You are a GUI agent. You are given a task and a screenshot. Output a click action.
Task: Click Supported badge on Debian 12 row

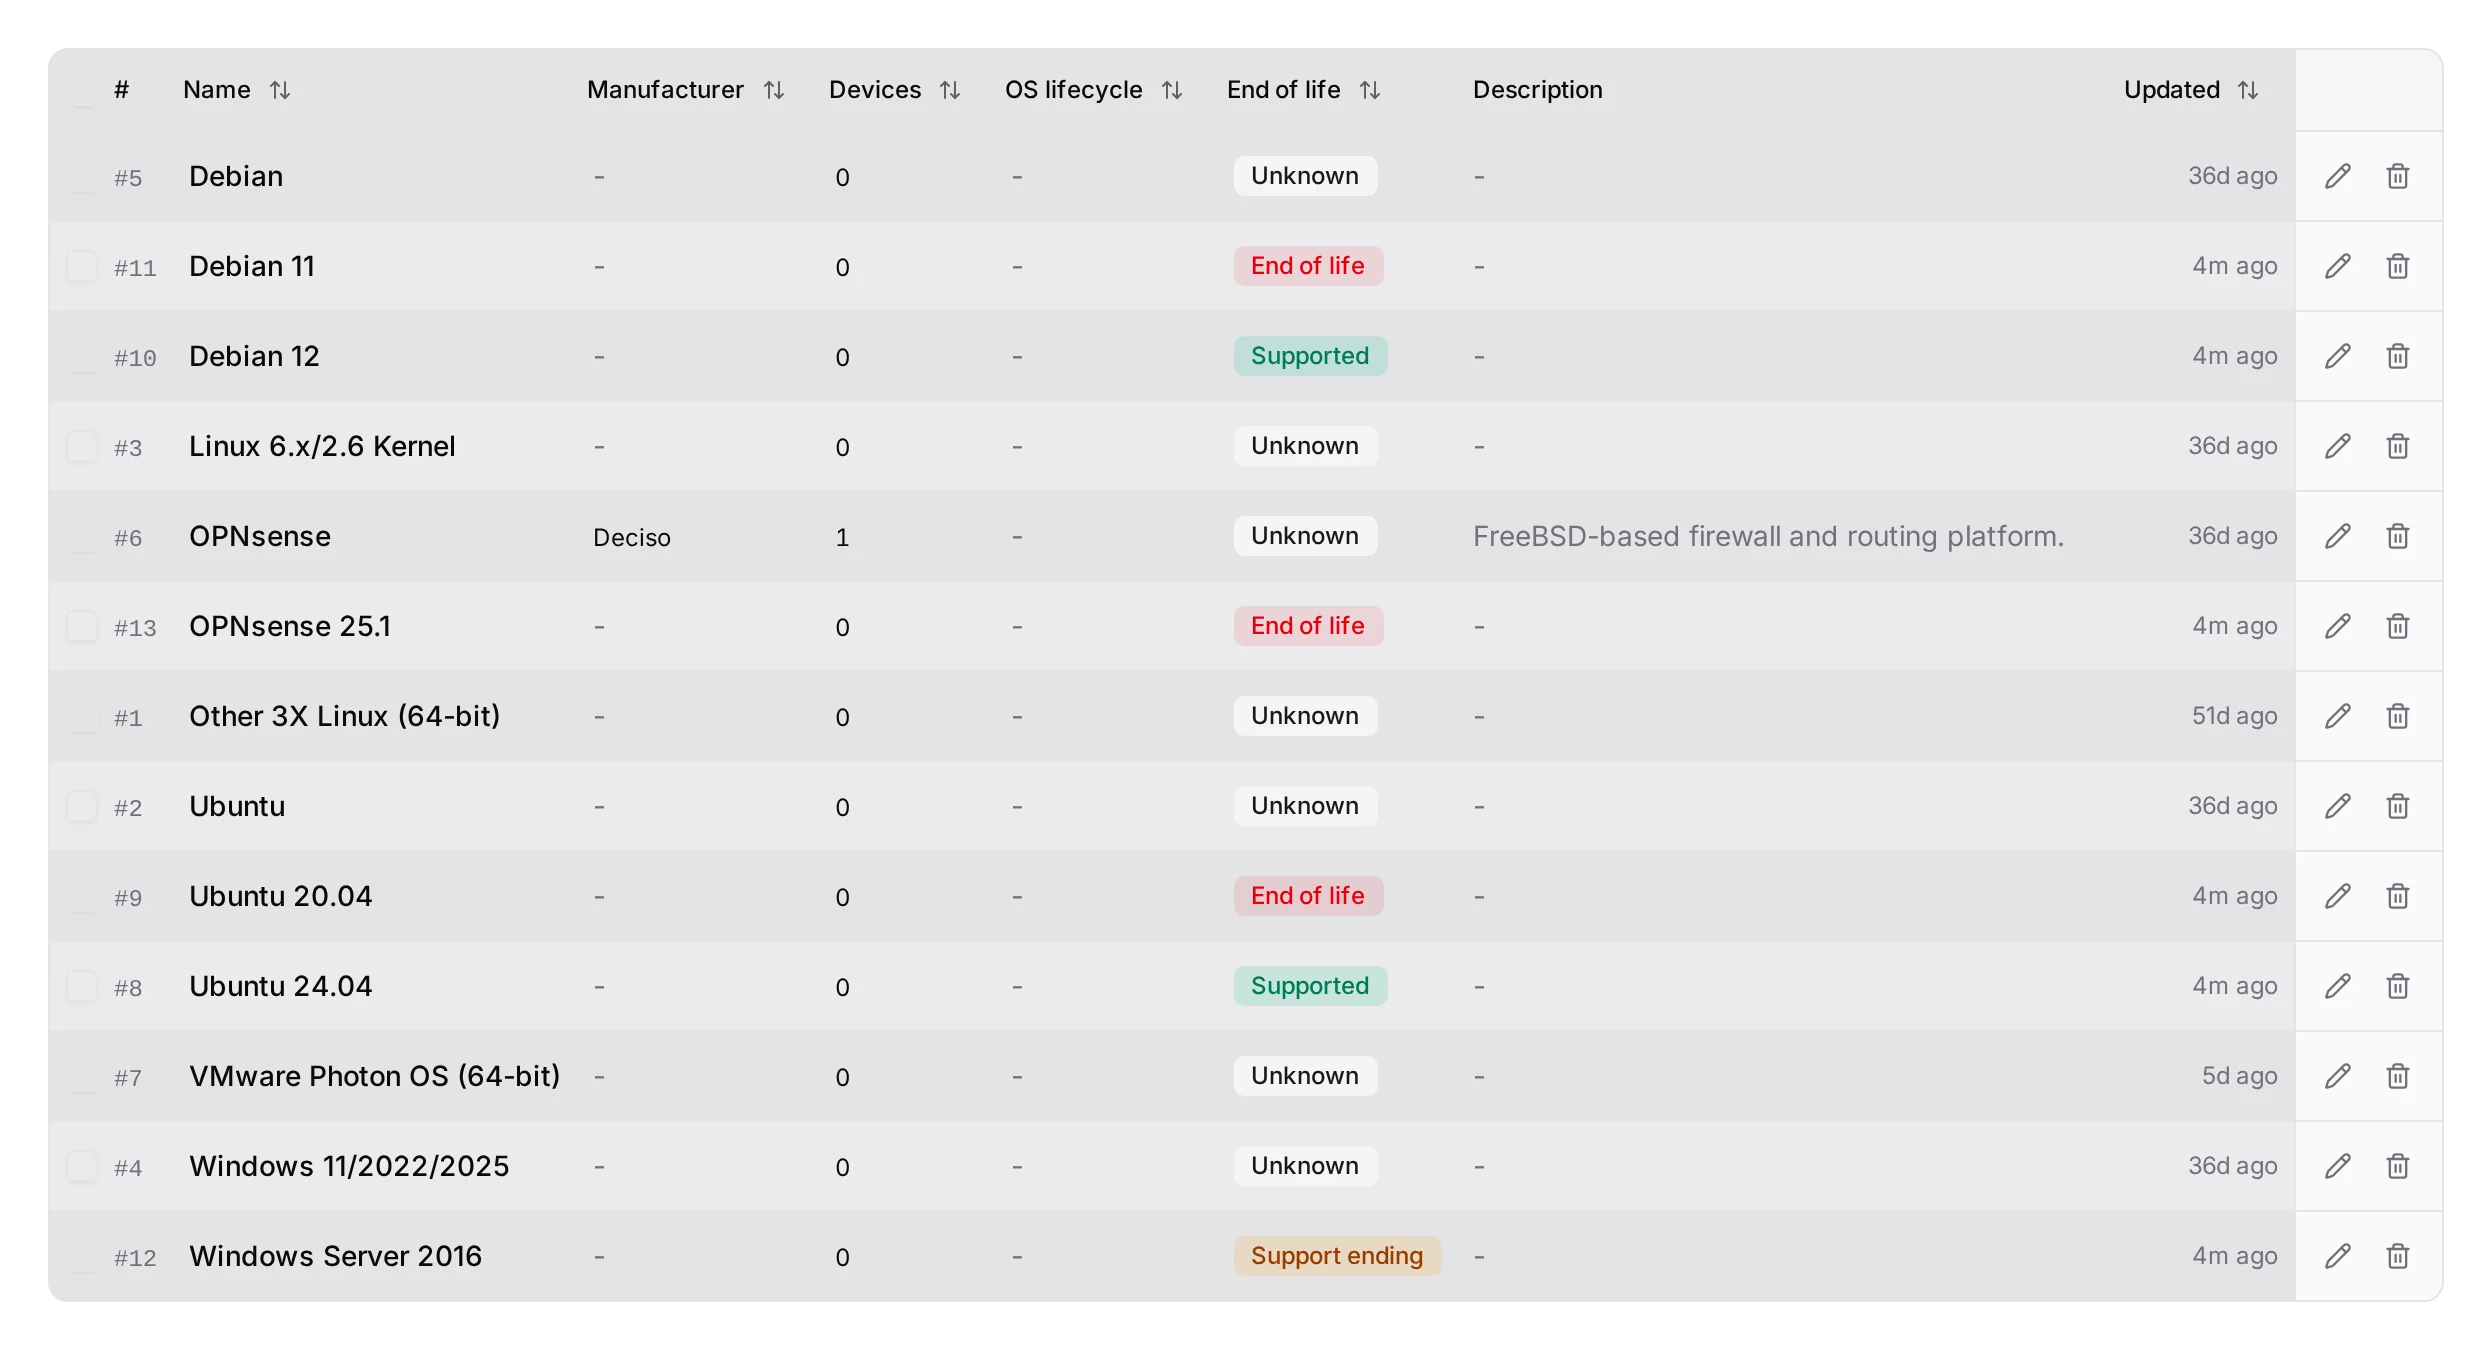(1310, 356)
